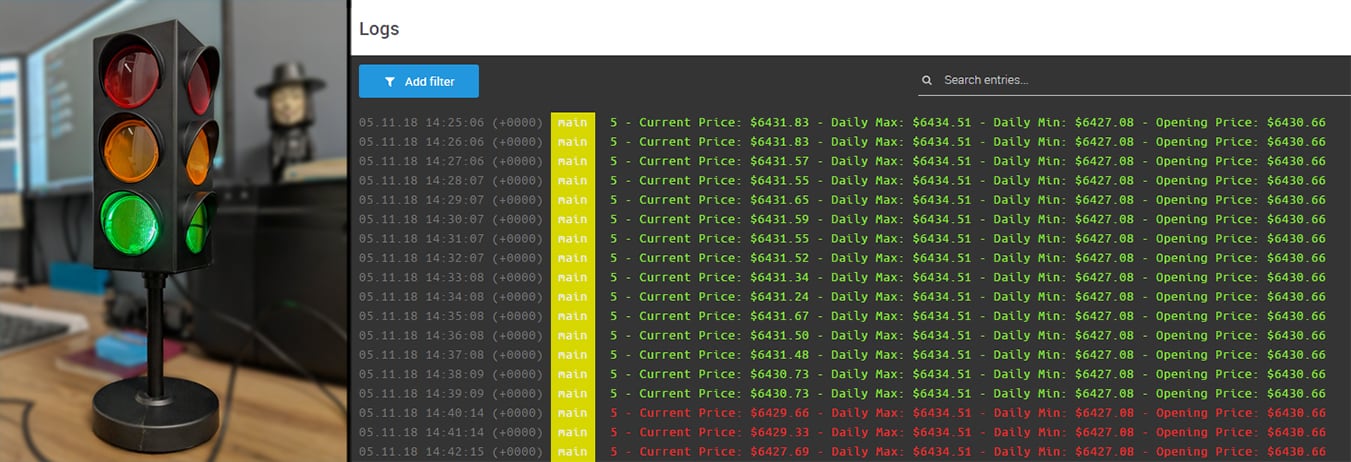Click the Logs panel heading
The height and width of the screenshot is (462, 1351).
coord(379,29)
